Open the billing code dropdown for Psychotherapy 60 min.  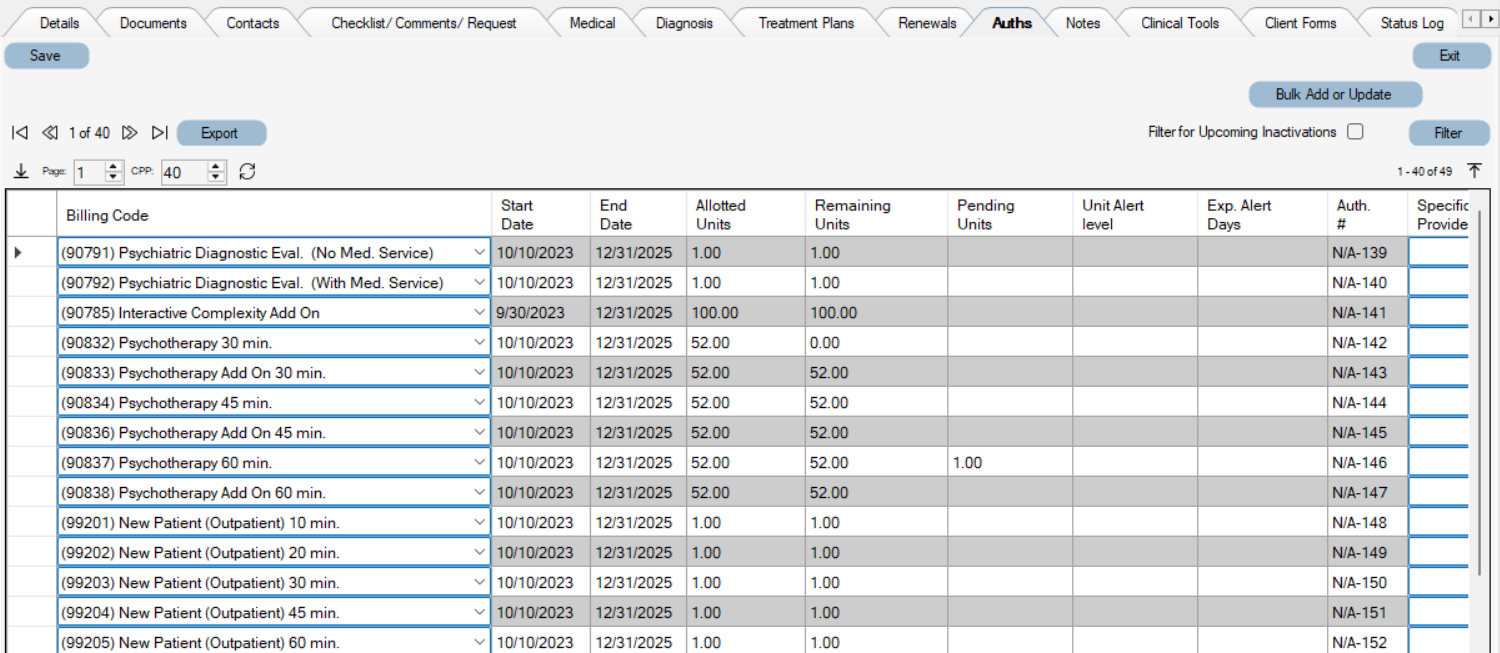coord(480,462)
